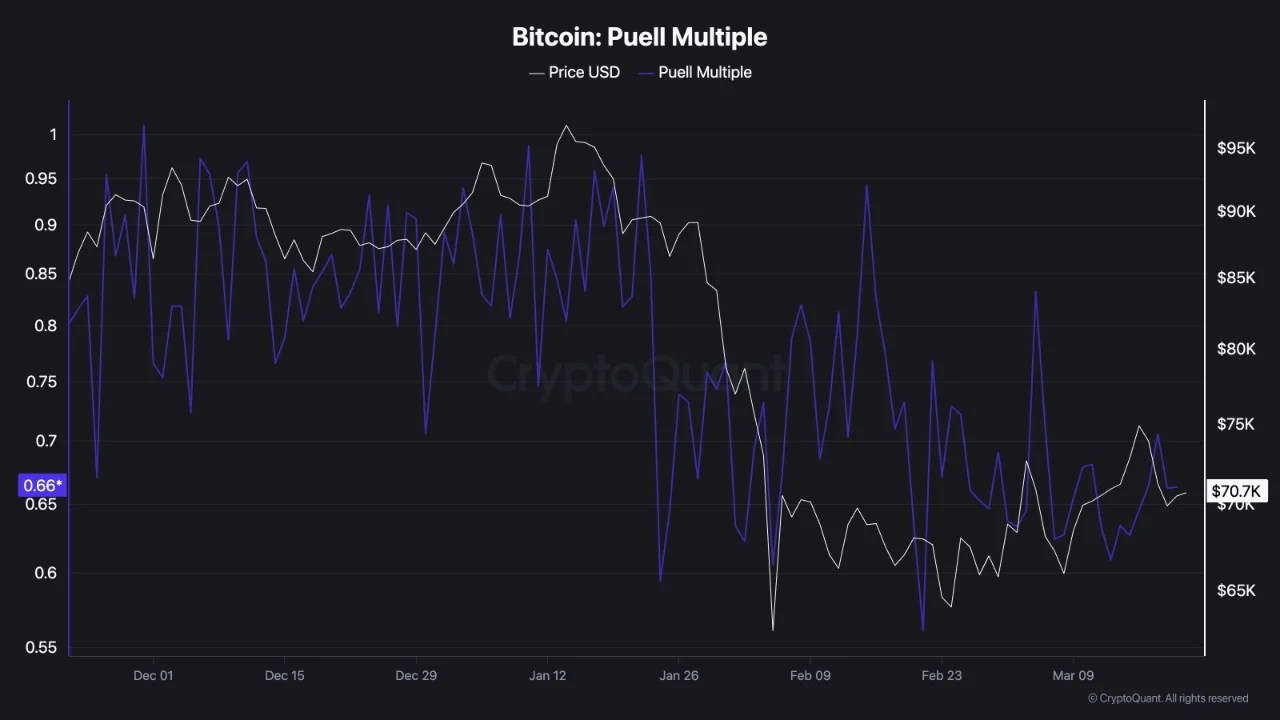This screenshot has height=720, width=1280.
Task: Click the chart title Bitcoin: Puell Multiple
Action: tap(639, 37)
